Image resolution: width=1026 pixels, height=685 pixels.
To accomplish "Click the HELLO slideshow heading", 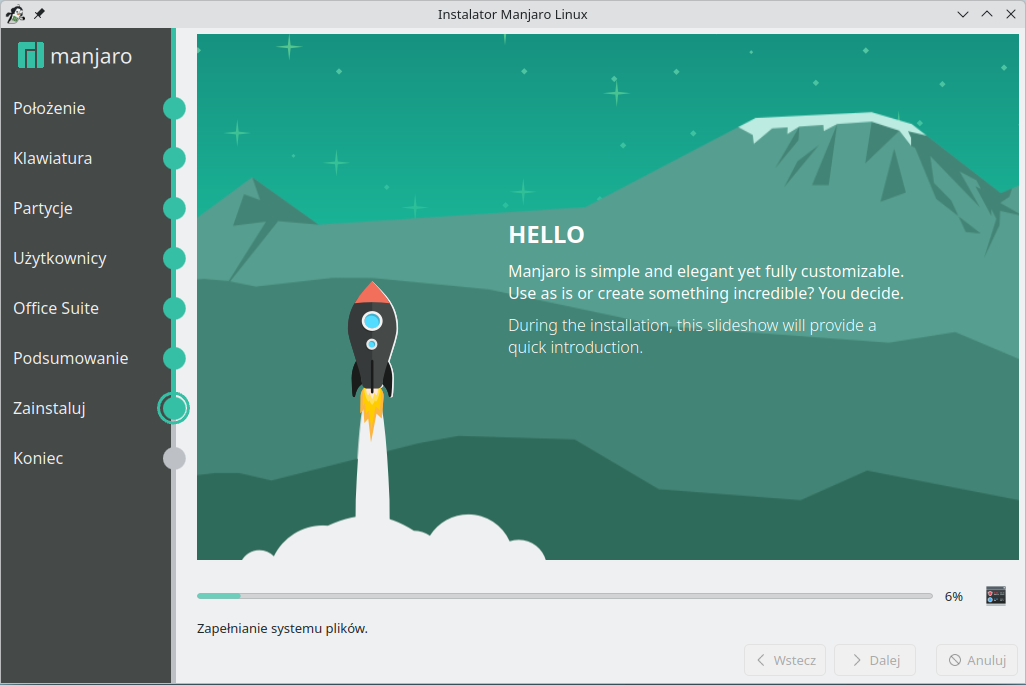I will click(x=546, y=235).
